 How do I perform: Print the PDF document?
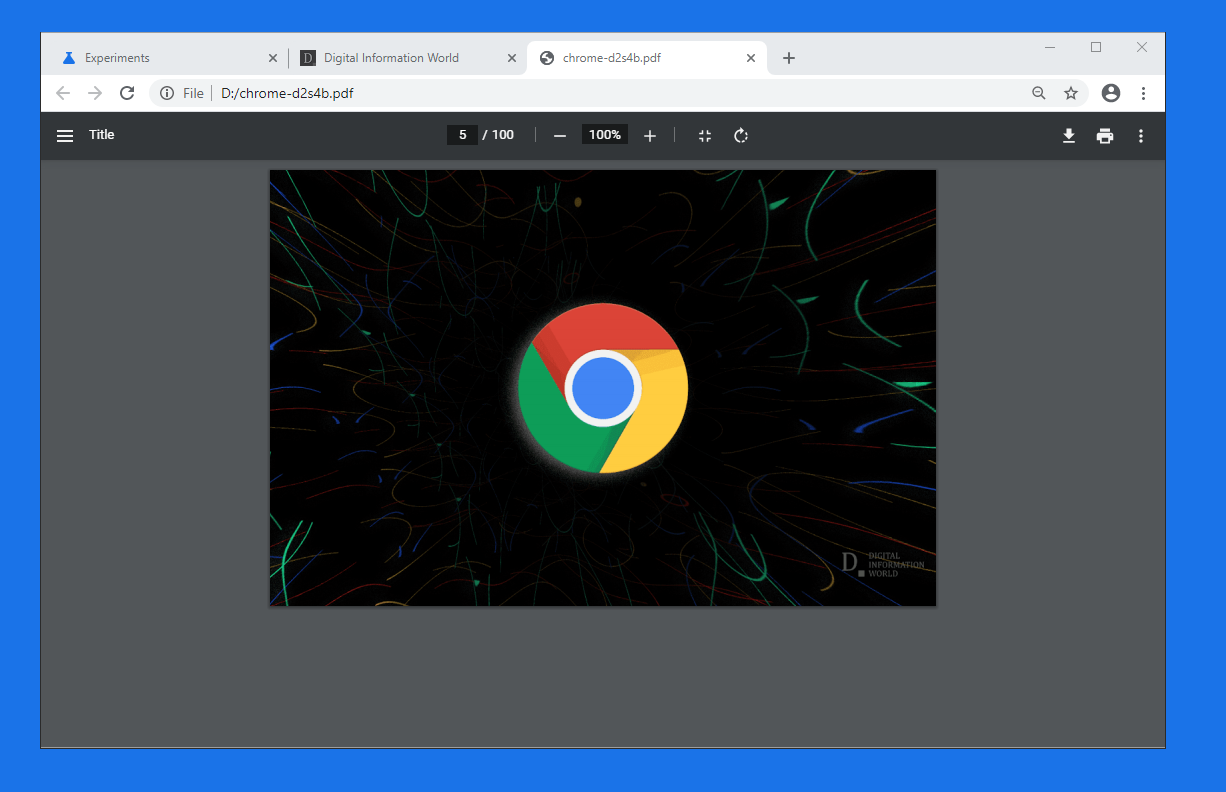tap(1105, 136)
